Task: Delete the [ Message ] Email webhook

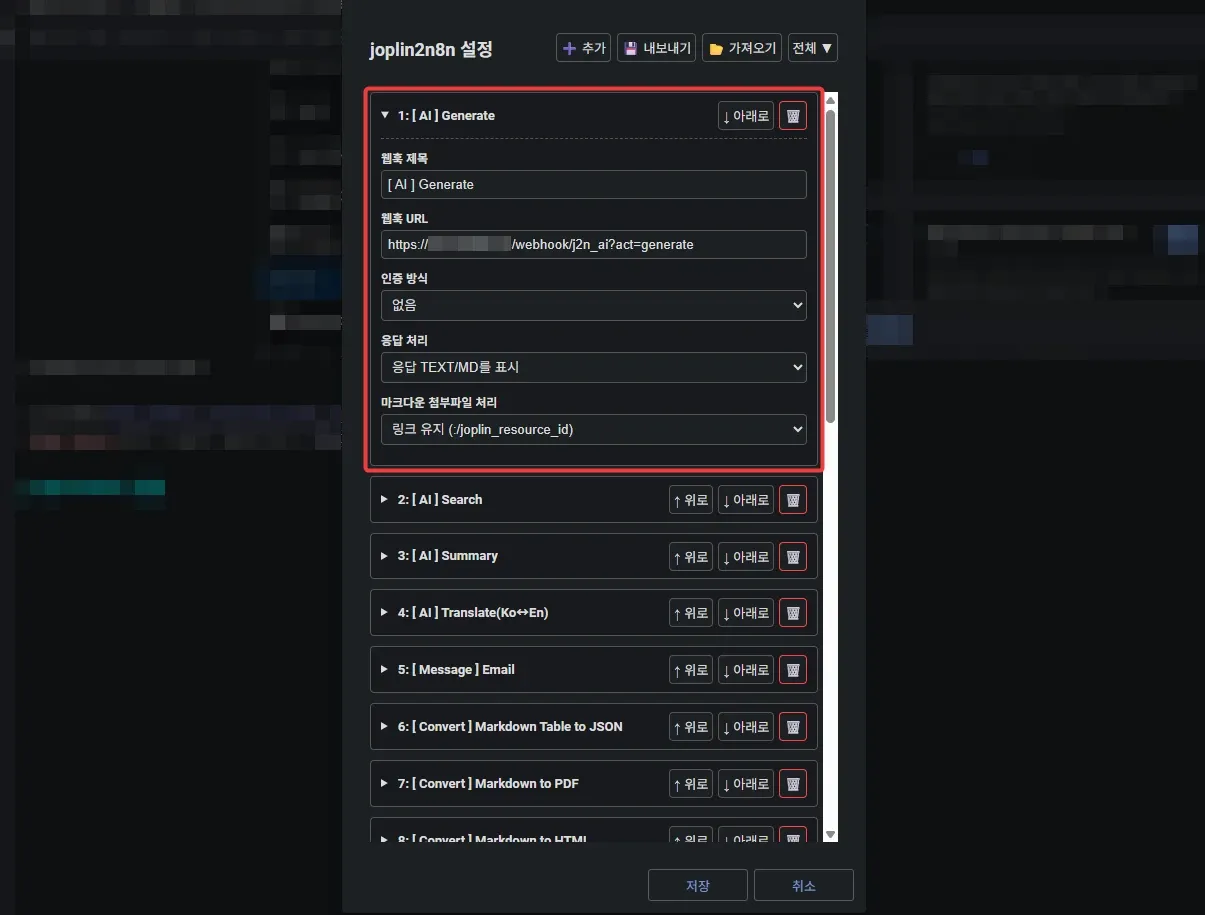Action: coord(793,670)
